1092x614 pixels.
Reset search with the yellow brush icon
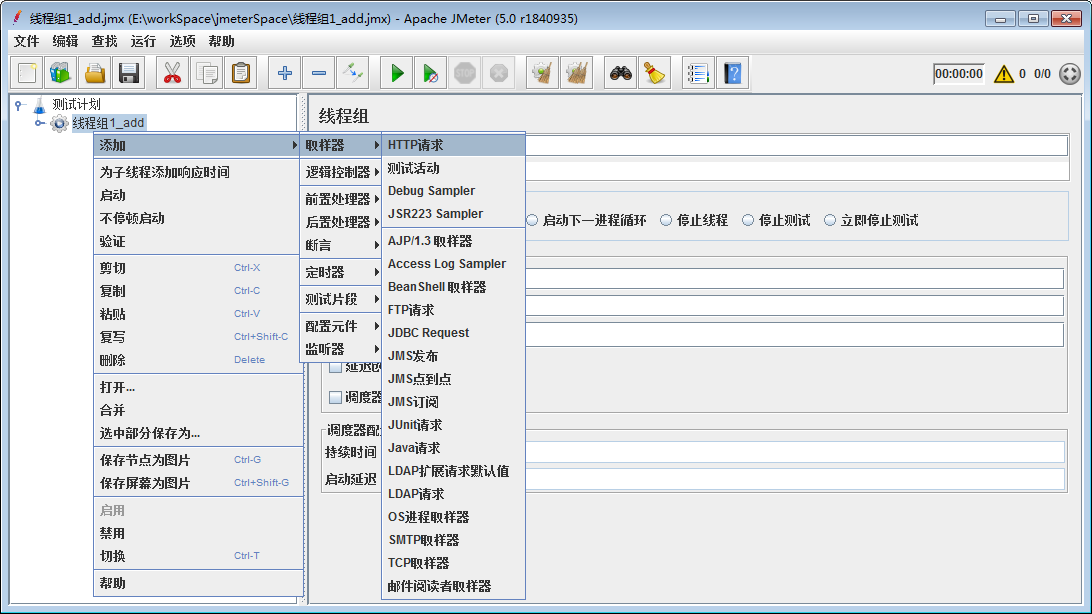pyautogui.click(x=655, y=73)
